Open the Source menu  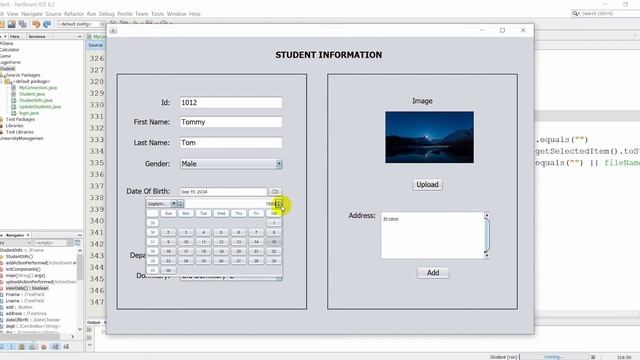click(x=53, y=14)
